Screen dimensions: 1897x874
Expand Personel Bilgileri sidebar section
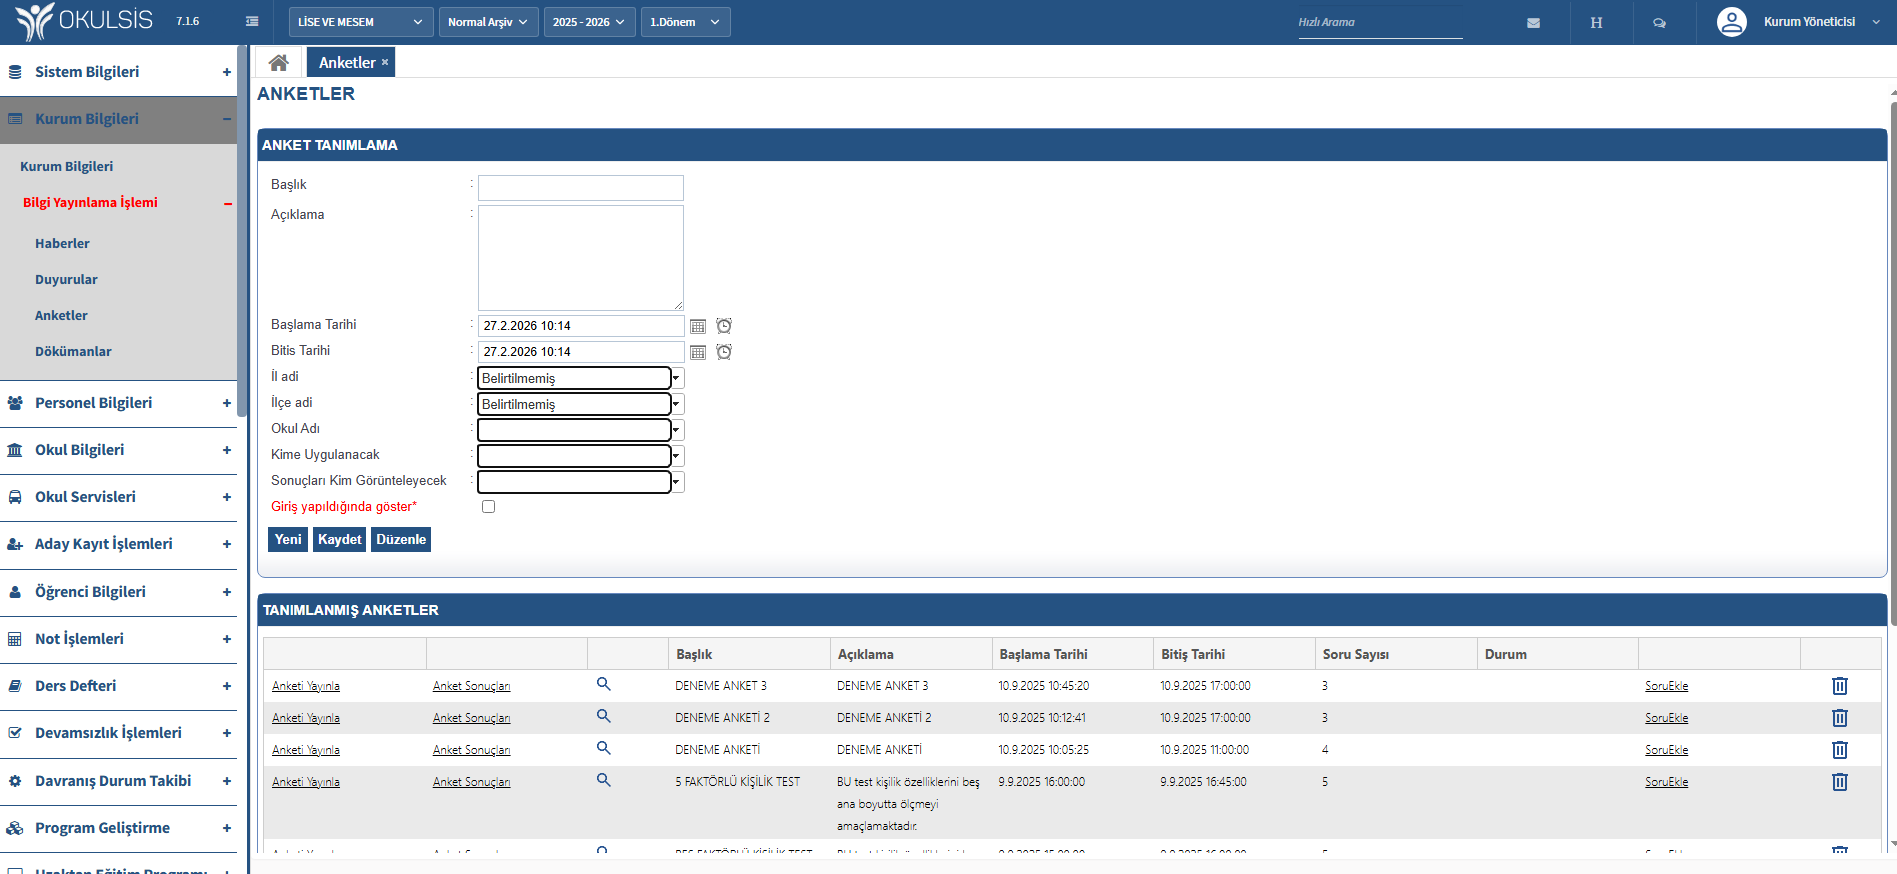pyautogui.click(x=118, y=403)
